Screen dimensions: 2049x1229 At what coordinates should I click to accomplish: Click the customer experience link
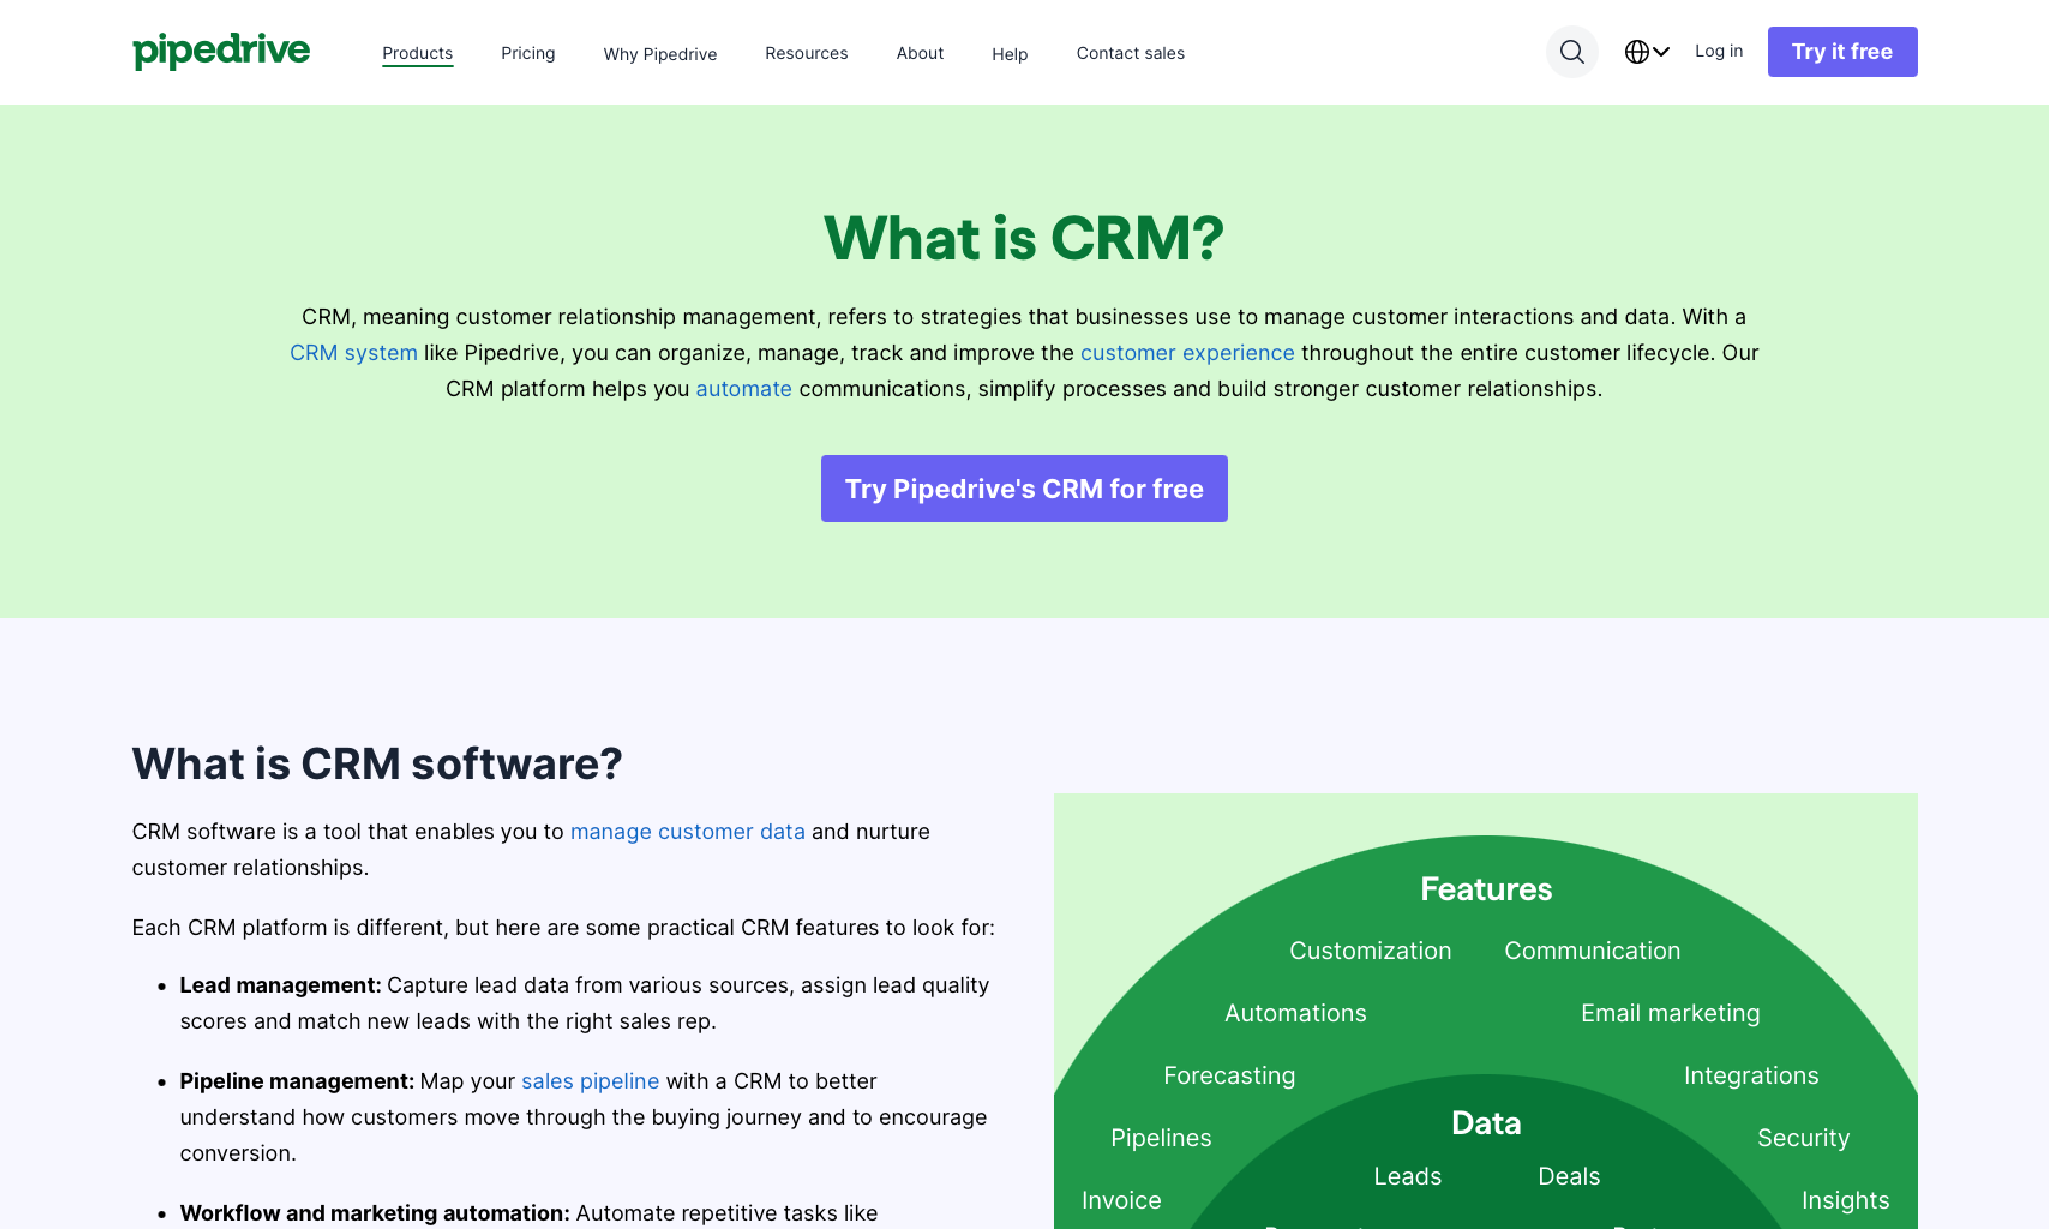(x=1188, y=352)
